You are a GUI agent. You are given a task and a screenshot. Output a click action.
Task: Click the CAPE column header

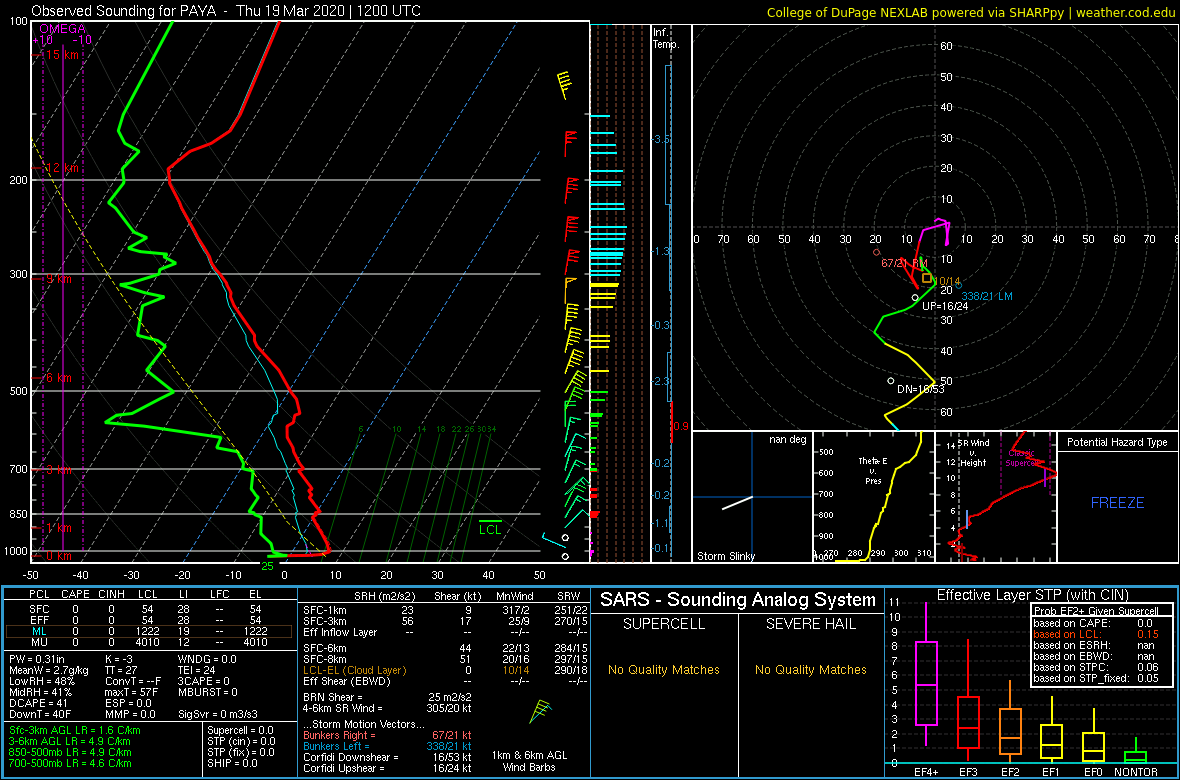75,595
